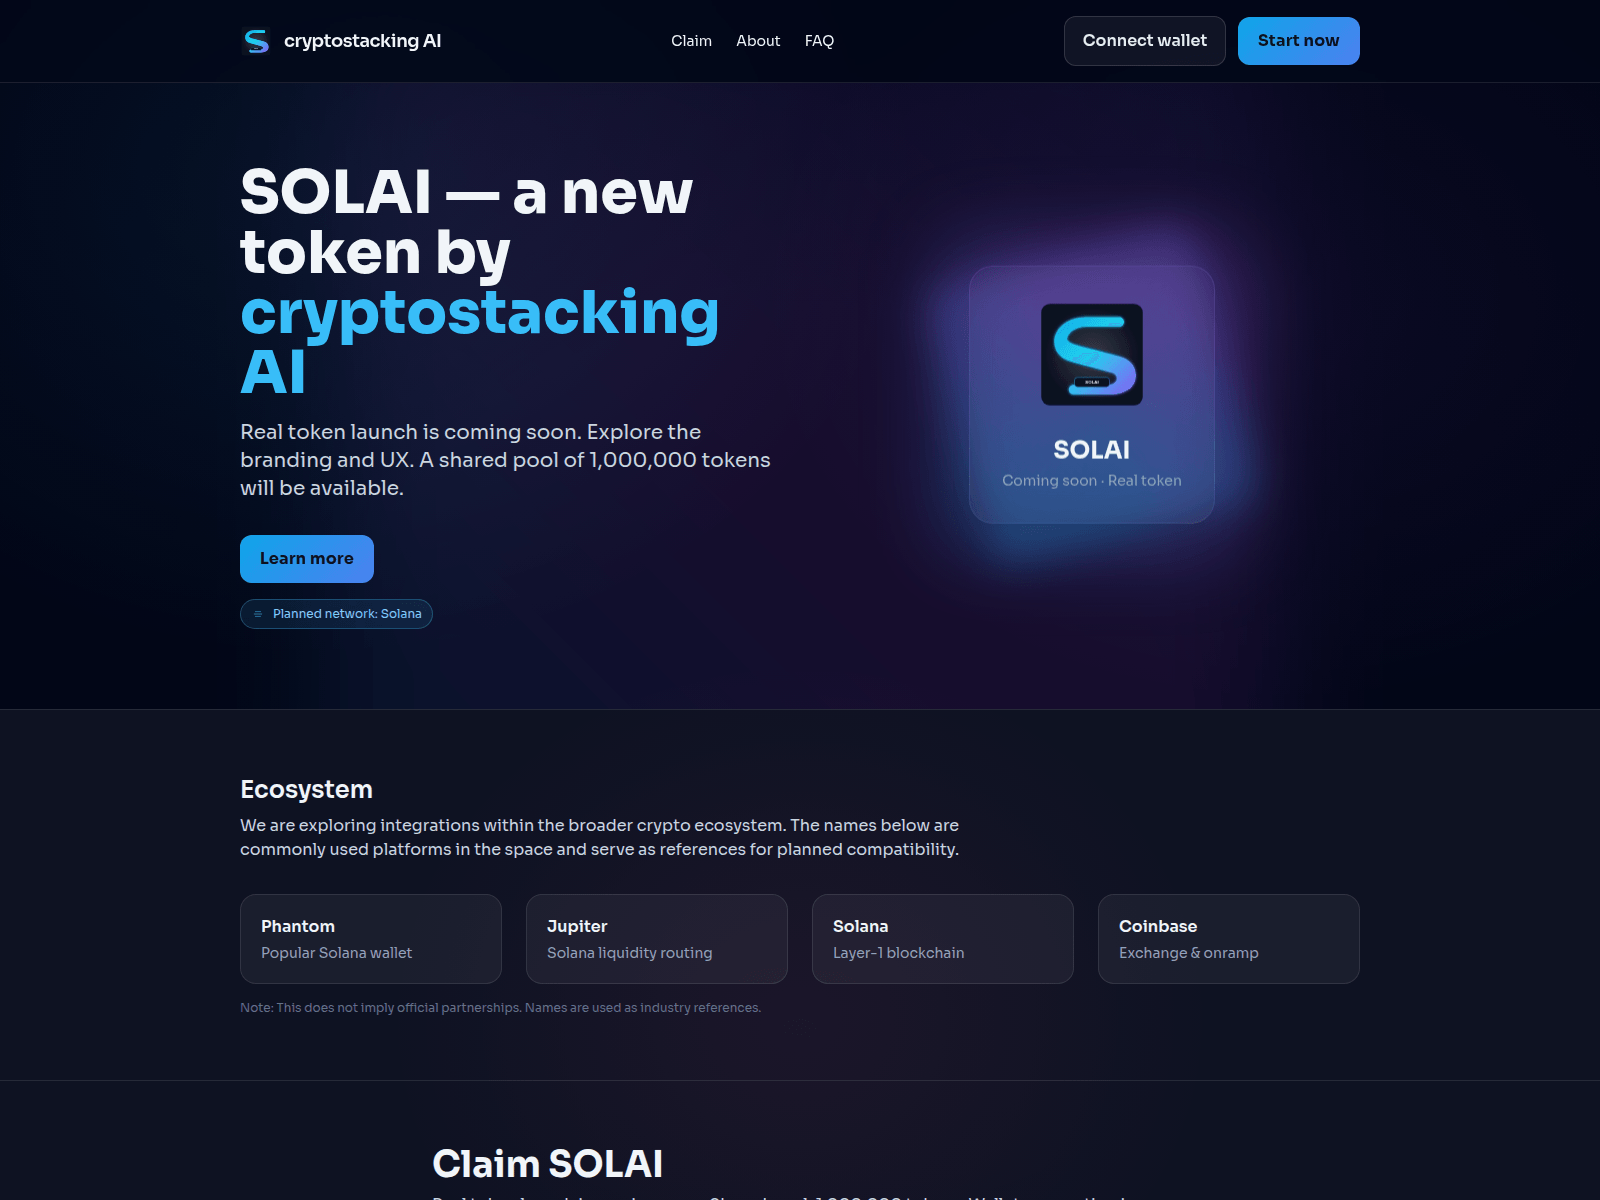Open the Jupiter ecosystem card
Screen dimensions: 1600x1200
point(657,939)
